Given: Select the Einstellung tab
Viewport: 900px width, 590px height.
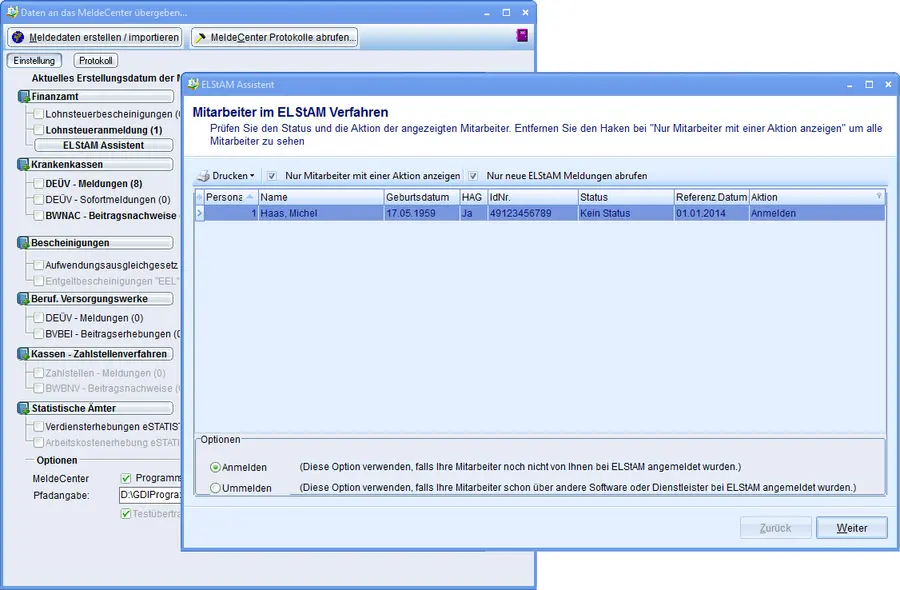Looking at the screenshot, I should pos(34,61).
